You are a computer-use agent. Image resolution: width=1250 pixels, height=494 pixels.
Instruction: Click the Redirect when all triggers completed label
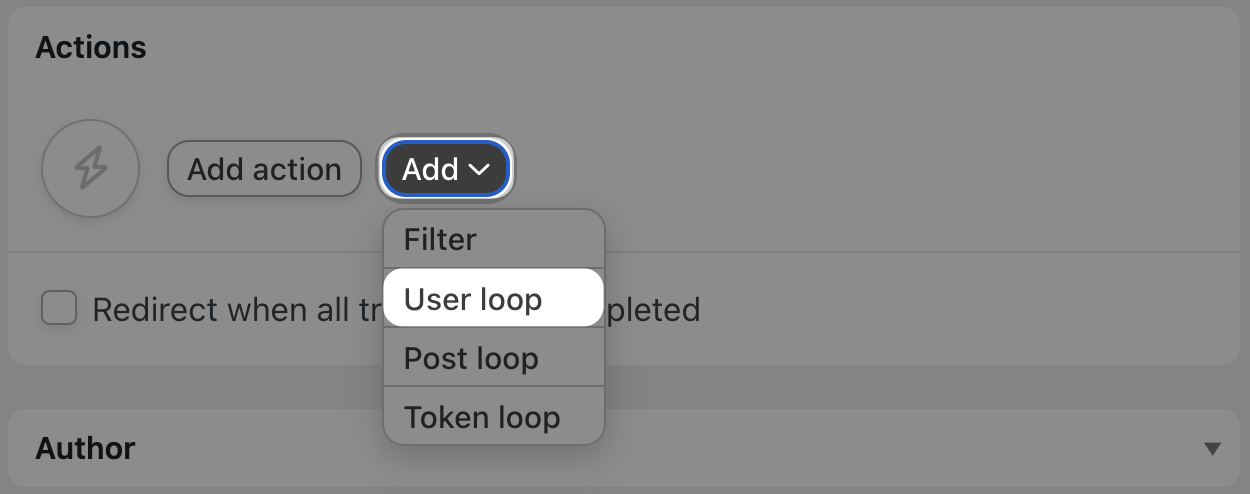pyautogui.click(x=230, y=310)
